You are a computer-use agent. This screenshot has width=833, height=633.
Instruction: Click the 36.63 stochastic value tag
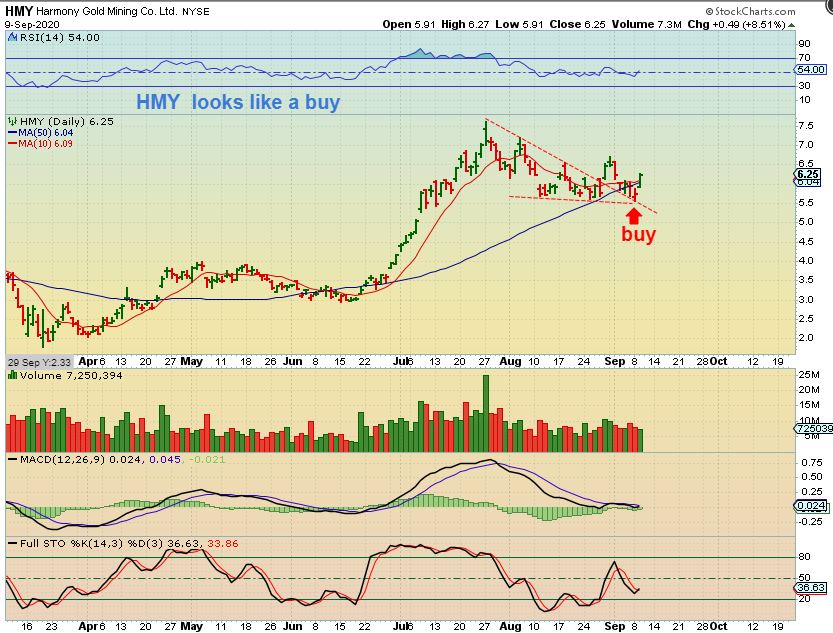[811, 588]
